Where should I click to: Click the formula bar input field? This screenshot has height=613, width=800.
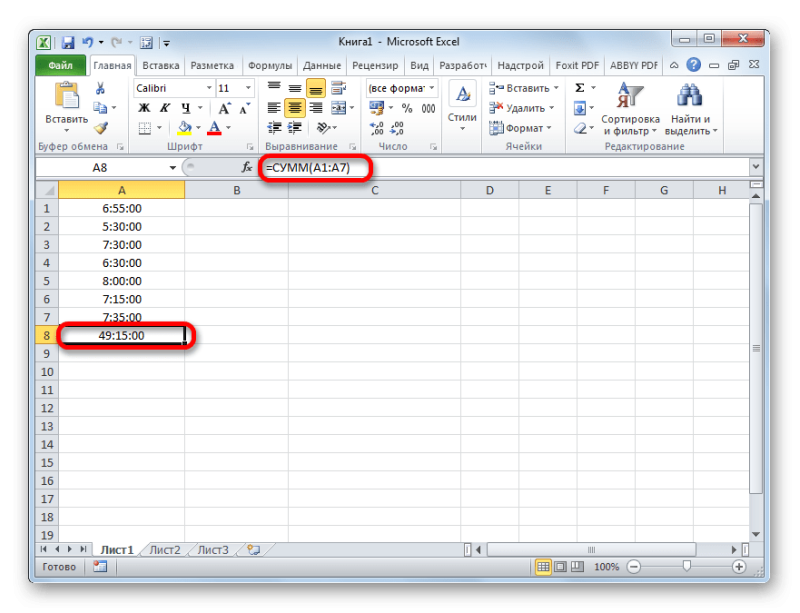pos(504,167)
